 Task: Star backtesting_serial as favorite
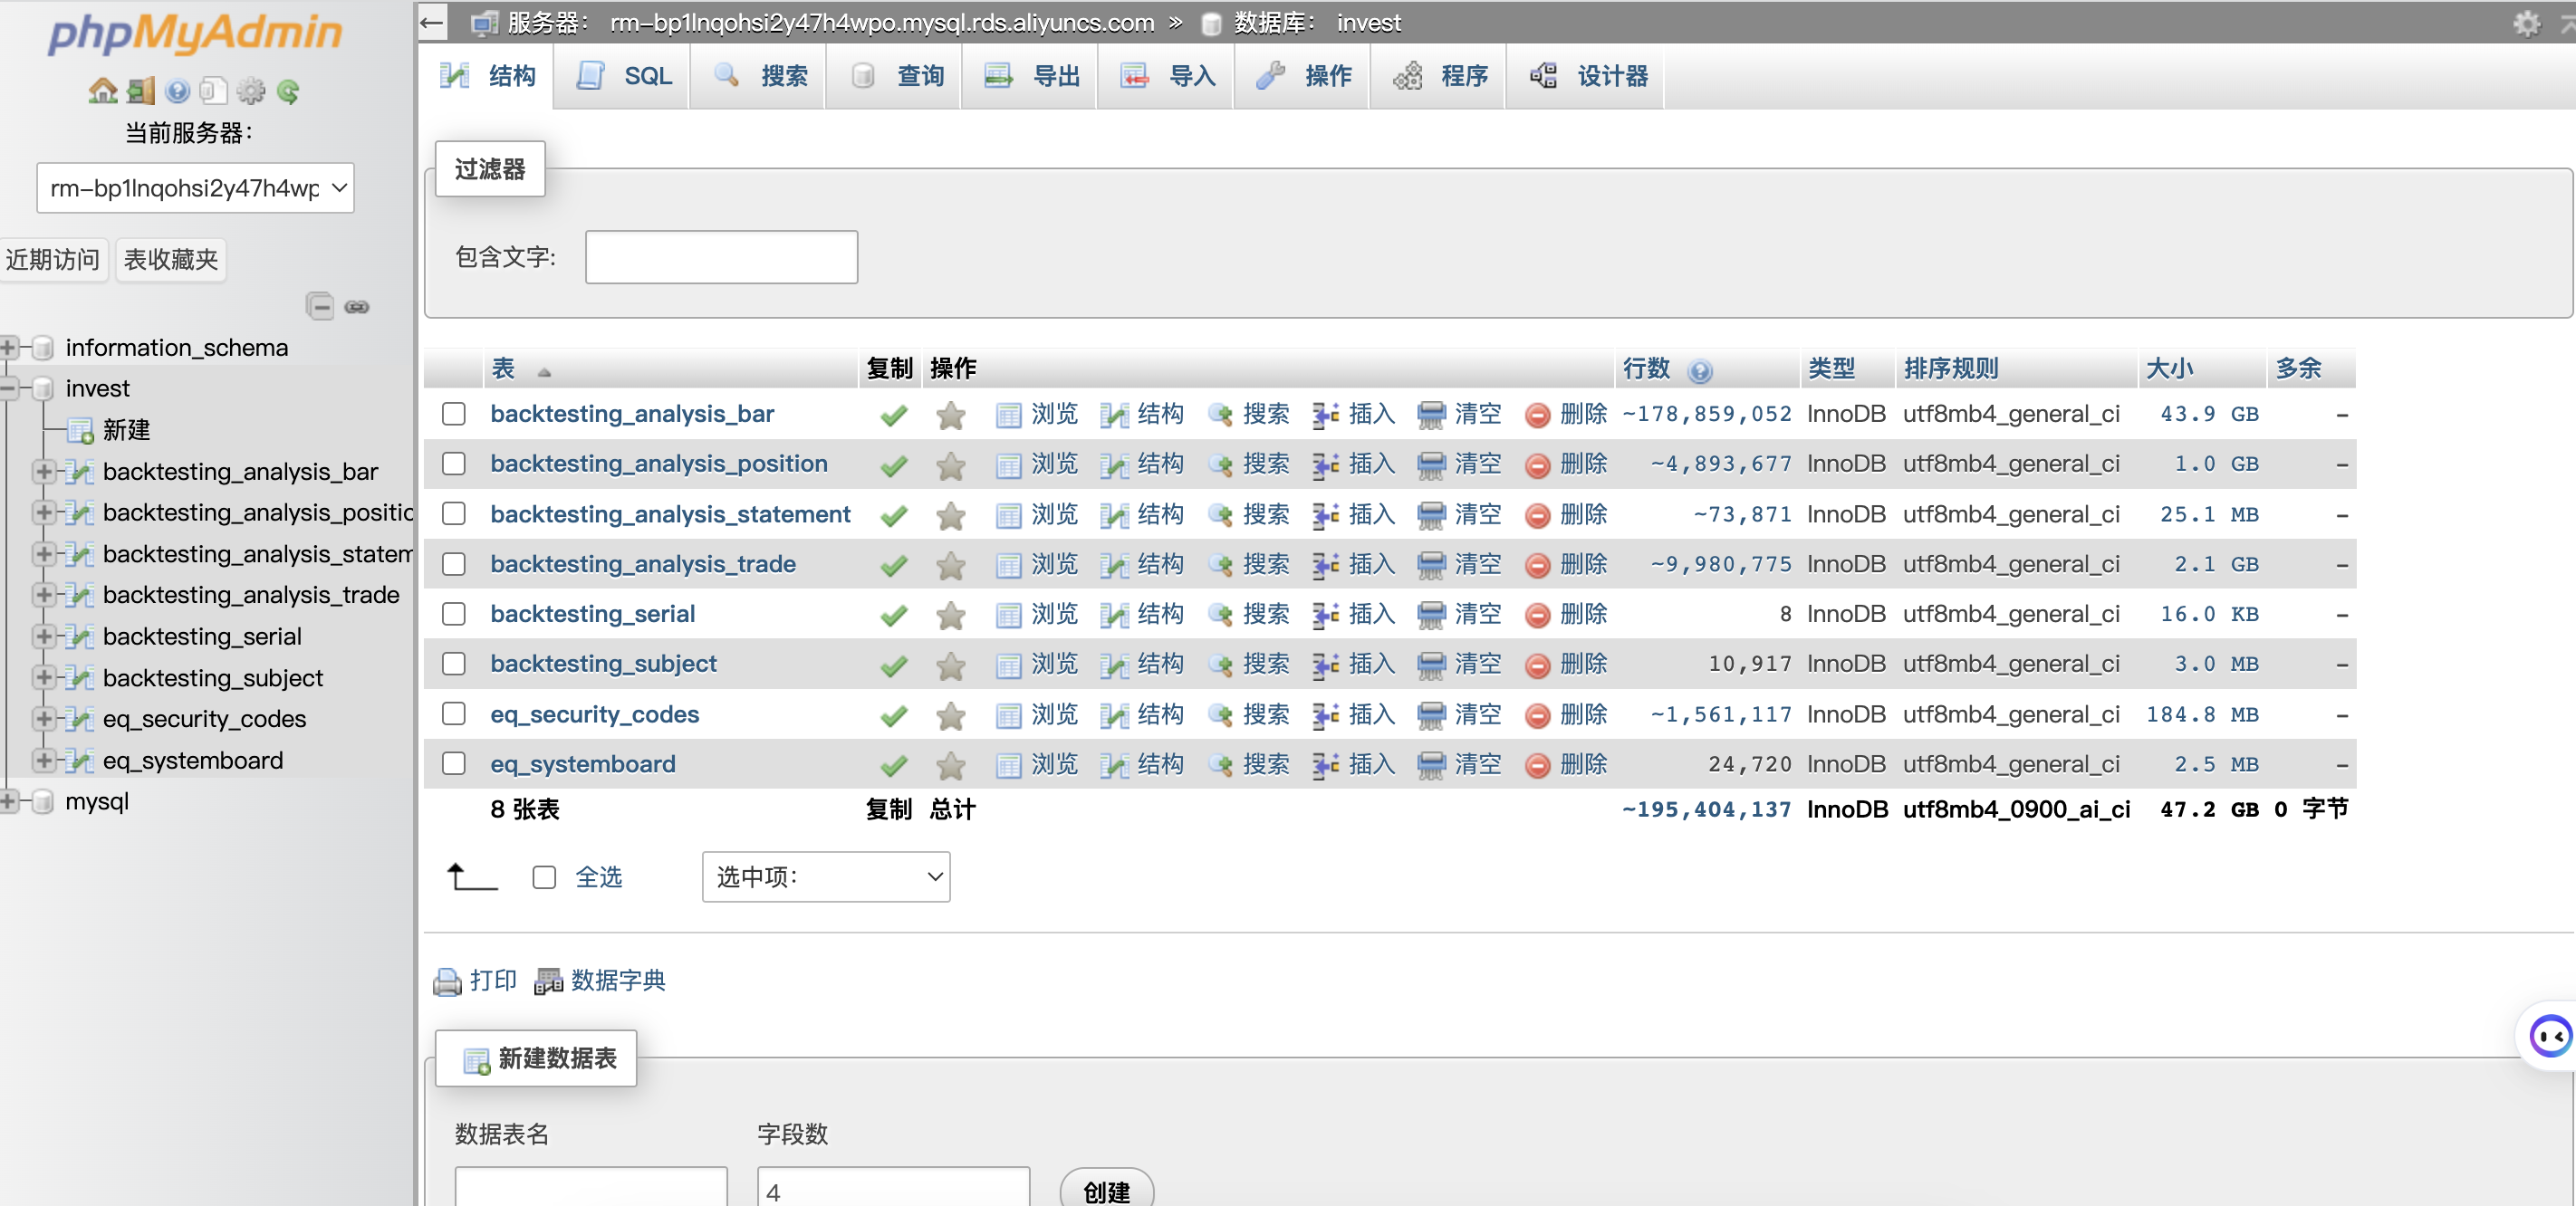point(950,614)
